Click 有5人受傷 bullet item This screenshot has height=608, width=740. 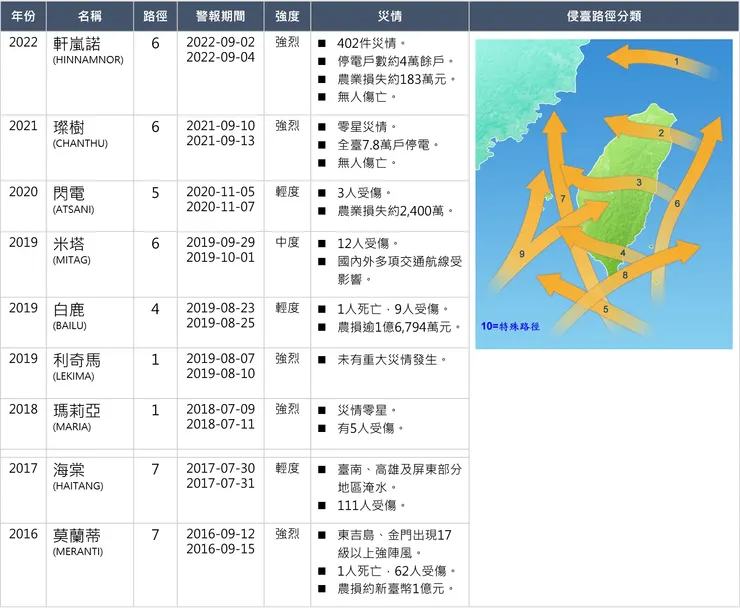370,428
